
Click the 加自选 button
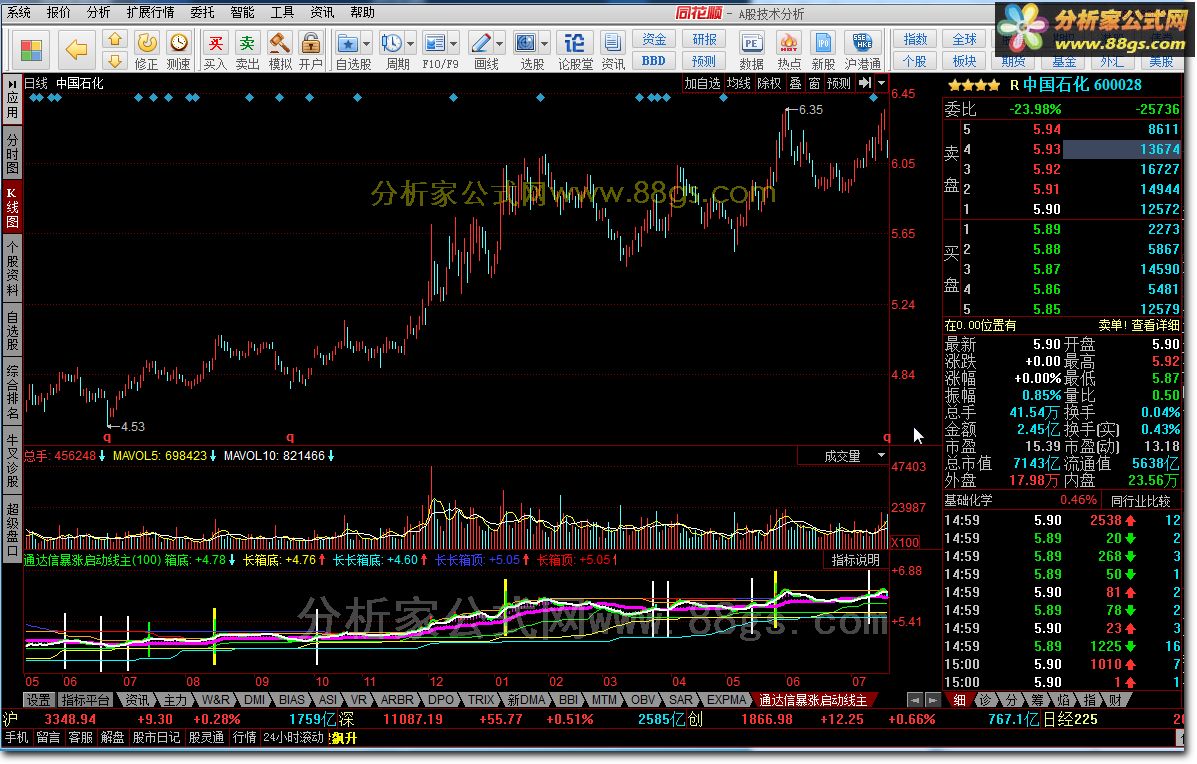click(x=702, y=83)
